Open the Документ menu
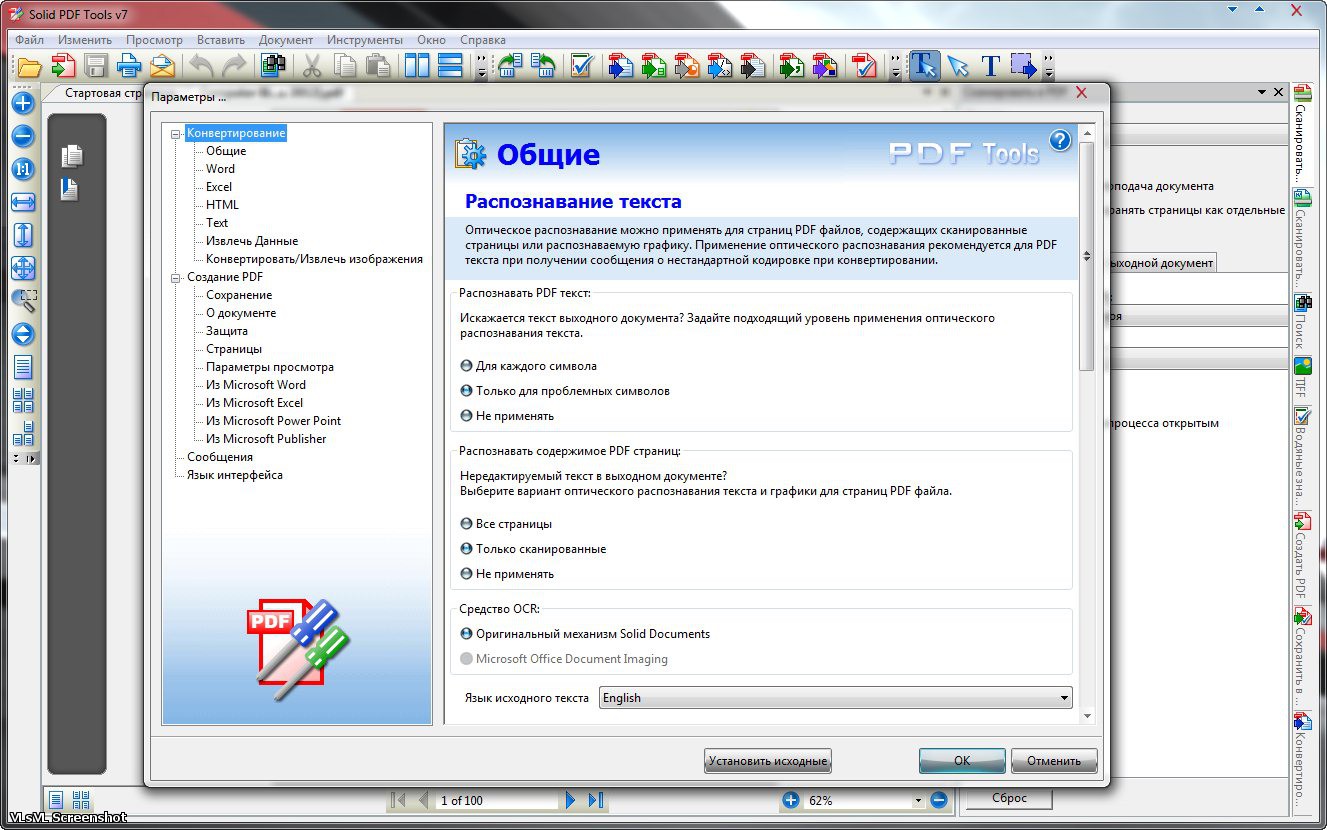The width and height of the screenshot is (1327, 830). tap(286, 40)
